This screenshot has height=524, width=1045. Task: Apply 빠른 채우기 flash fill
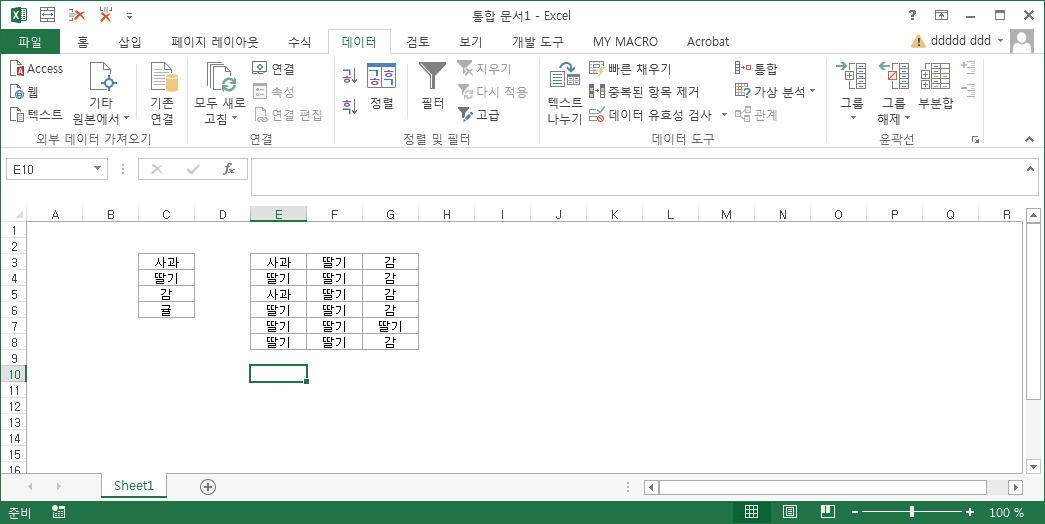(630, 68)
